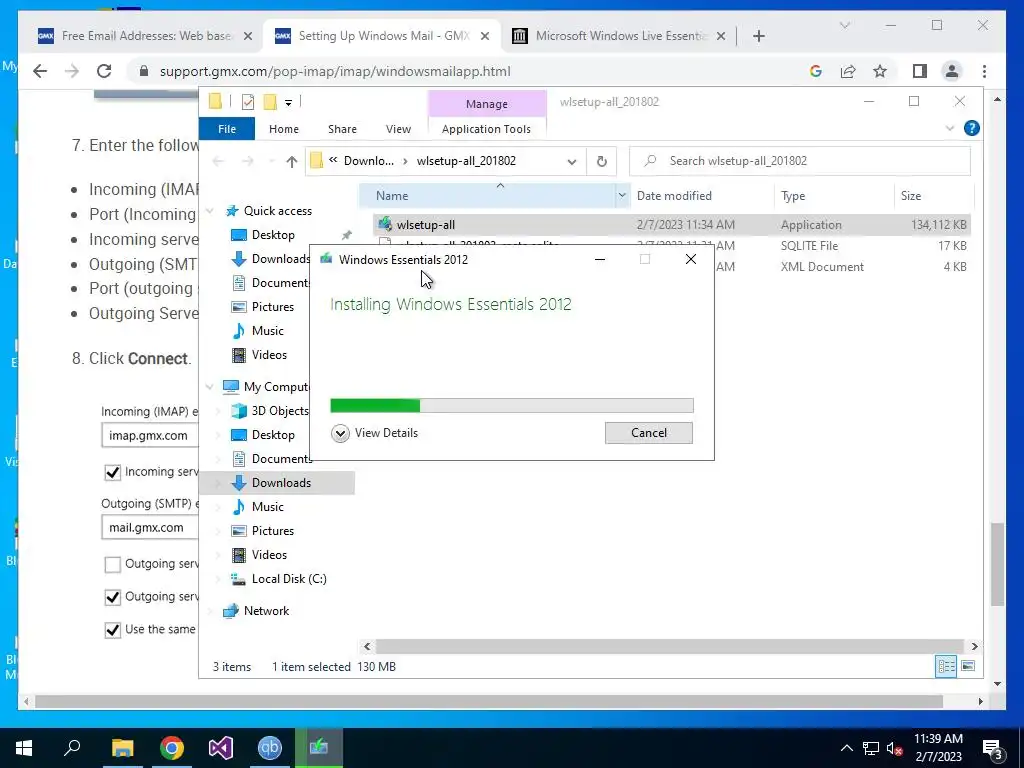Open the Share ribbon tab
The width and height of the screenshot is (1024, 768).
coord(342,129)
